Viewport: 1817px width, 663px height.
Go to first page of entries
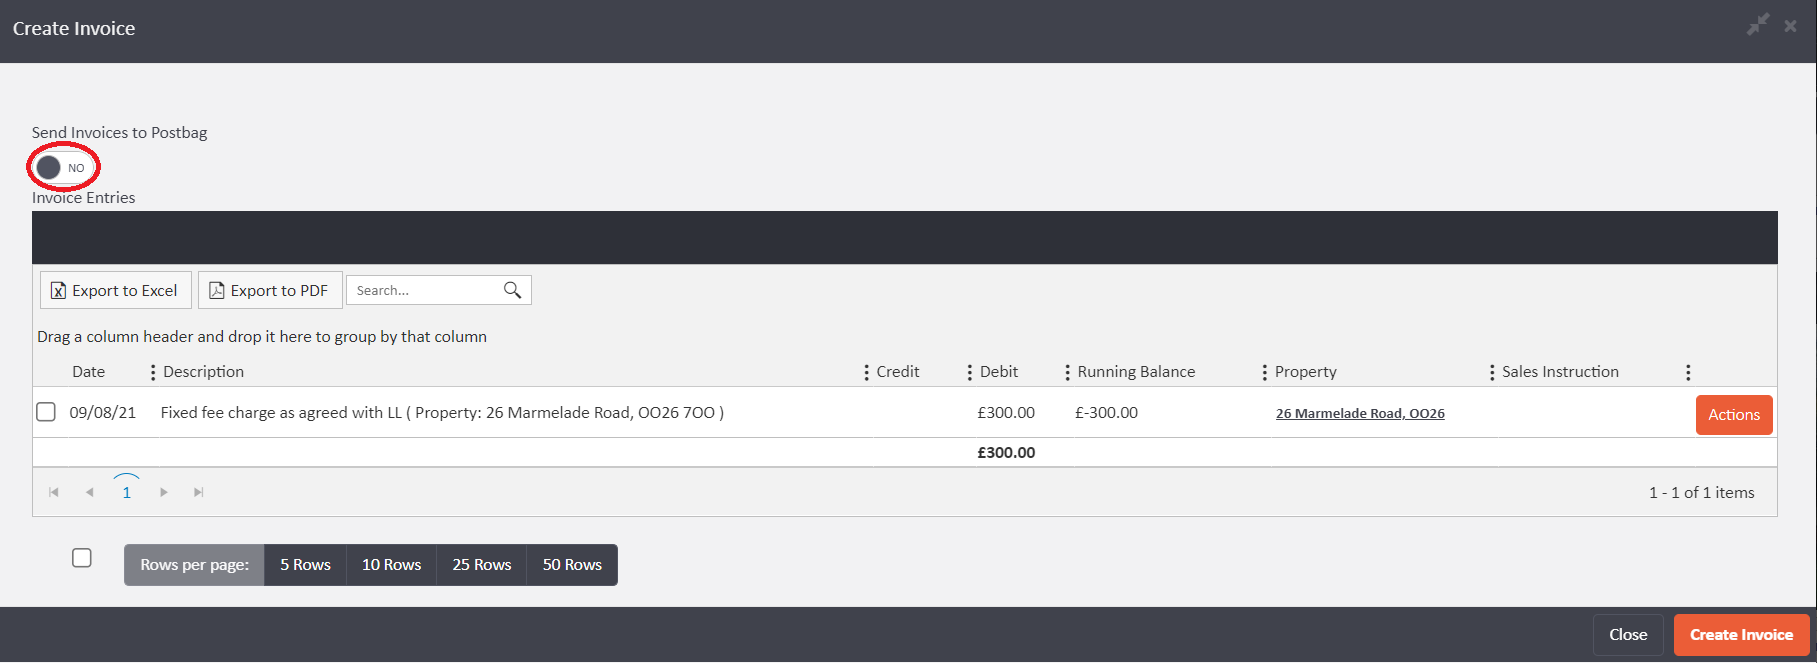54,492
